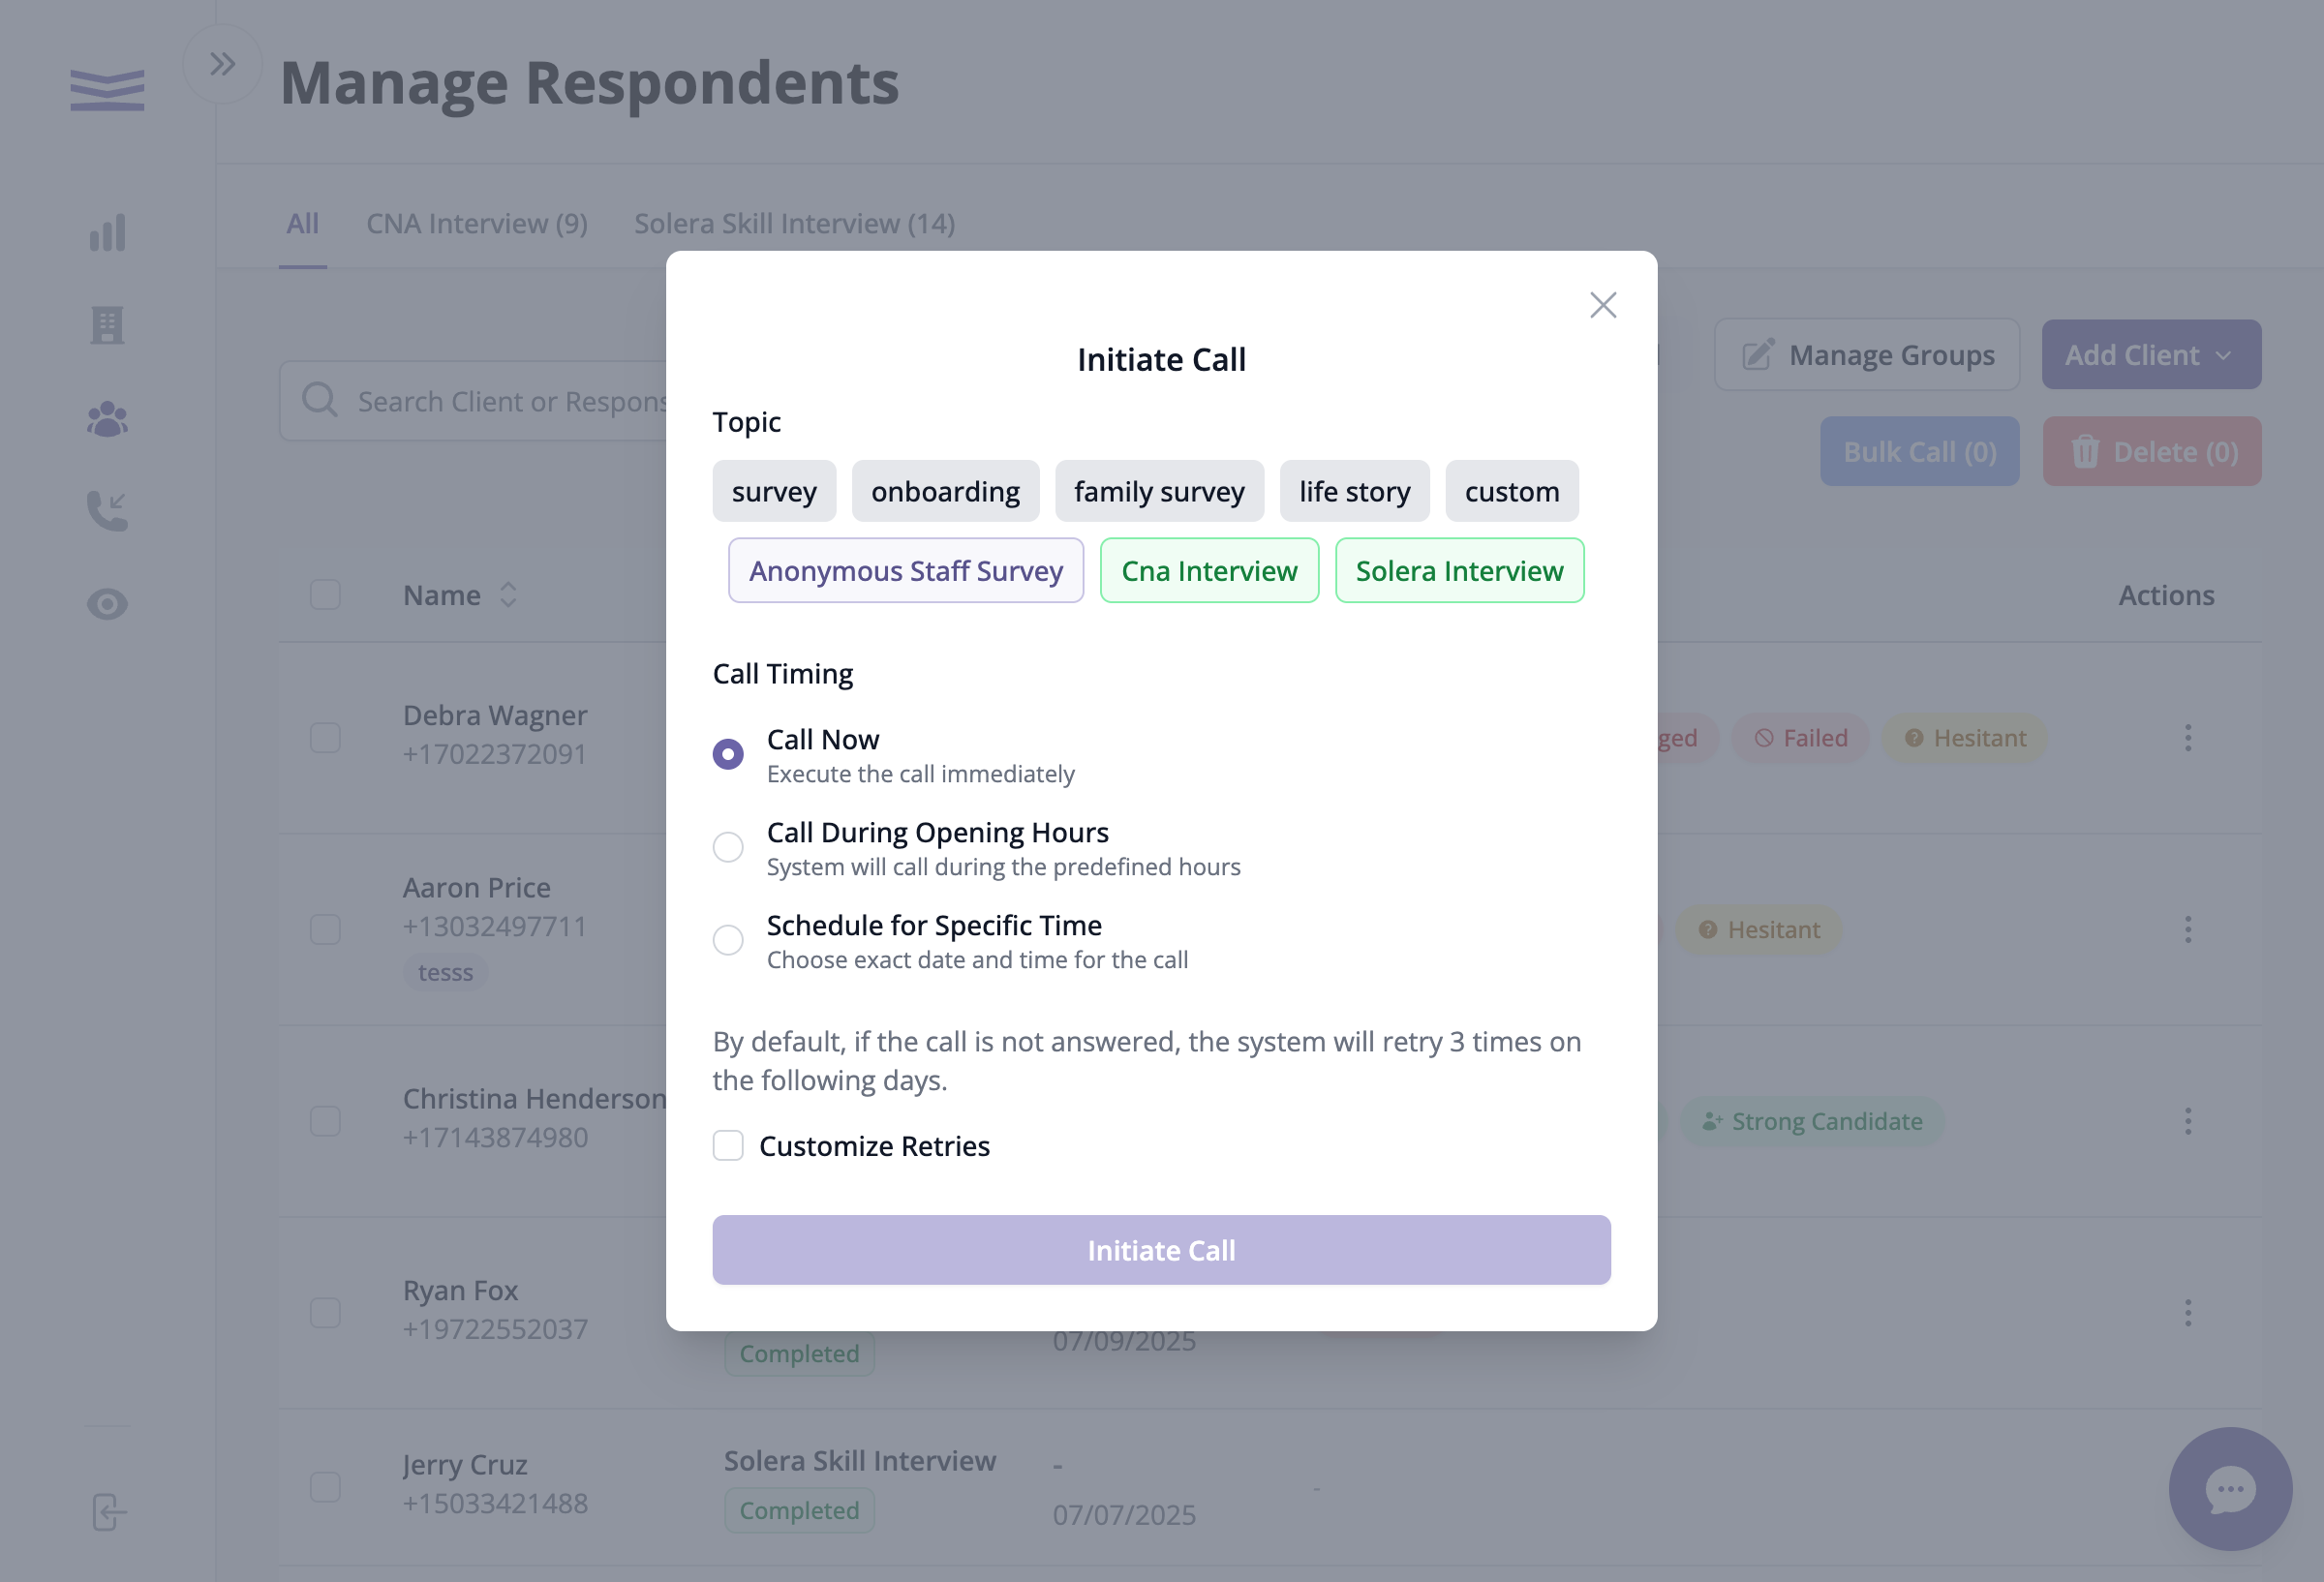This screenshot has height=1582, width=2324.
Task: Switch to the All tab
Action: pos(302,223)
